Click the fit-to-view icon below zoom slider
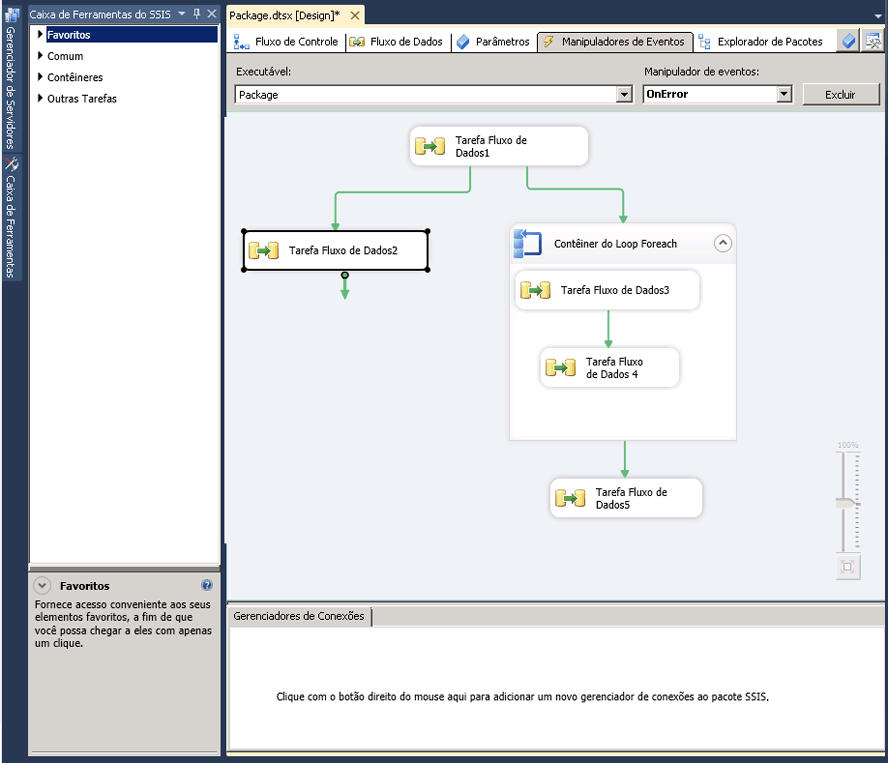Viewport: 888px width, 763px height. pyautogui.click(x=847, y=567)
